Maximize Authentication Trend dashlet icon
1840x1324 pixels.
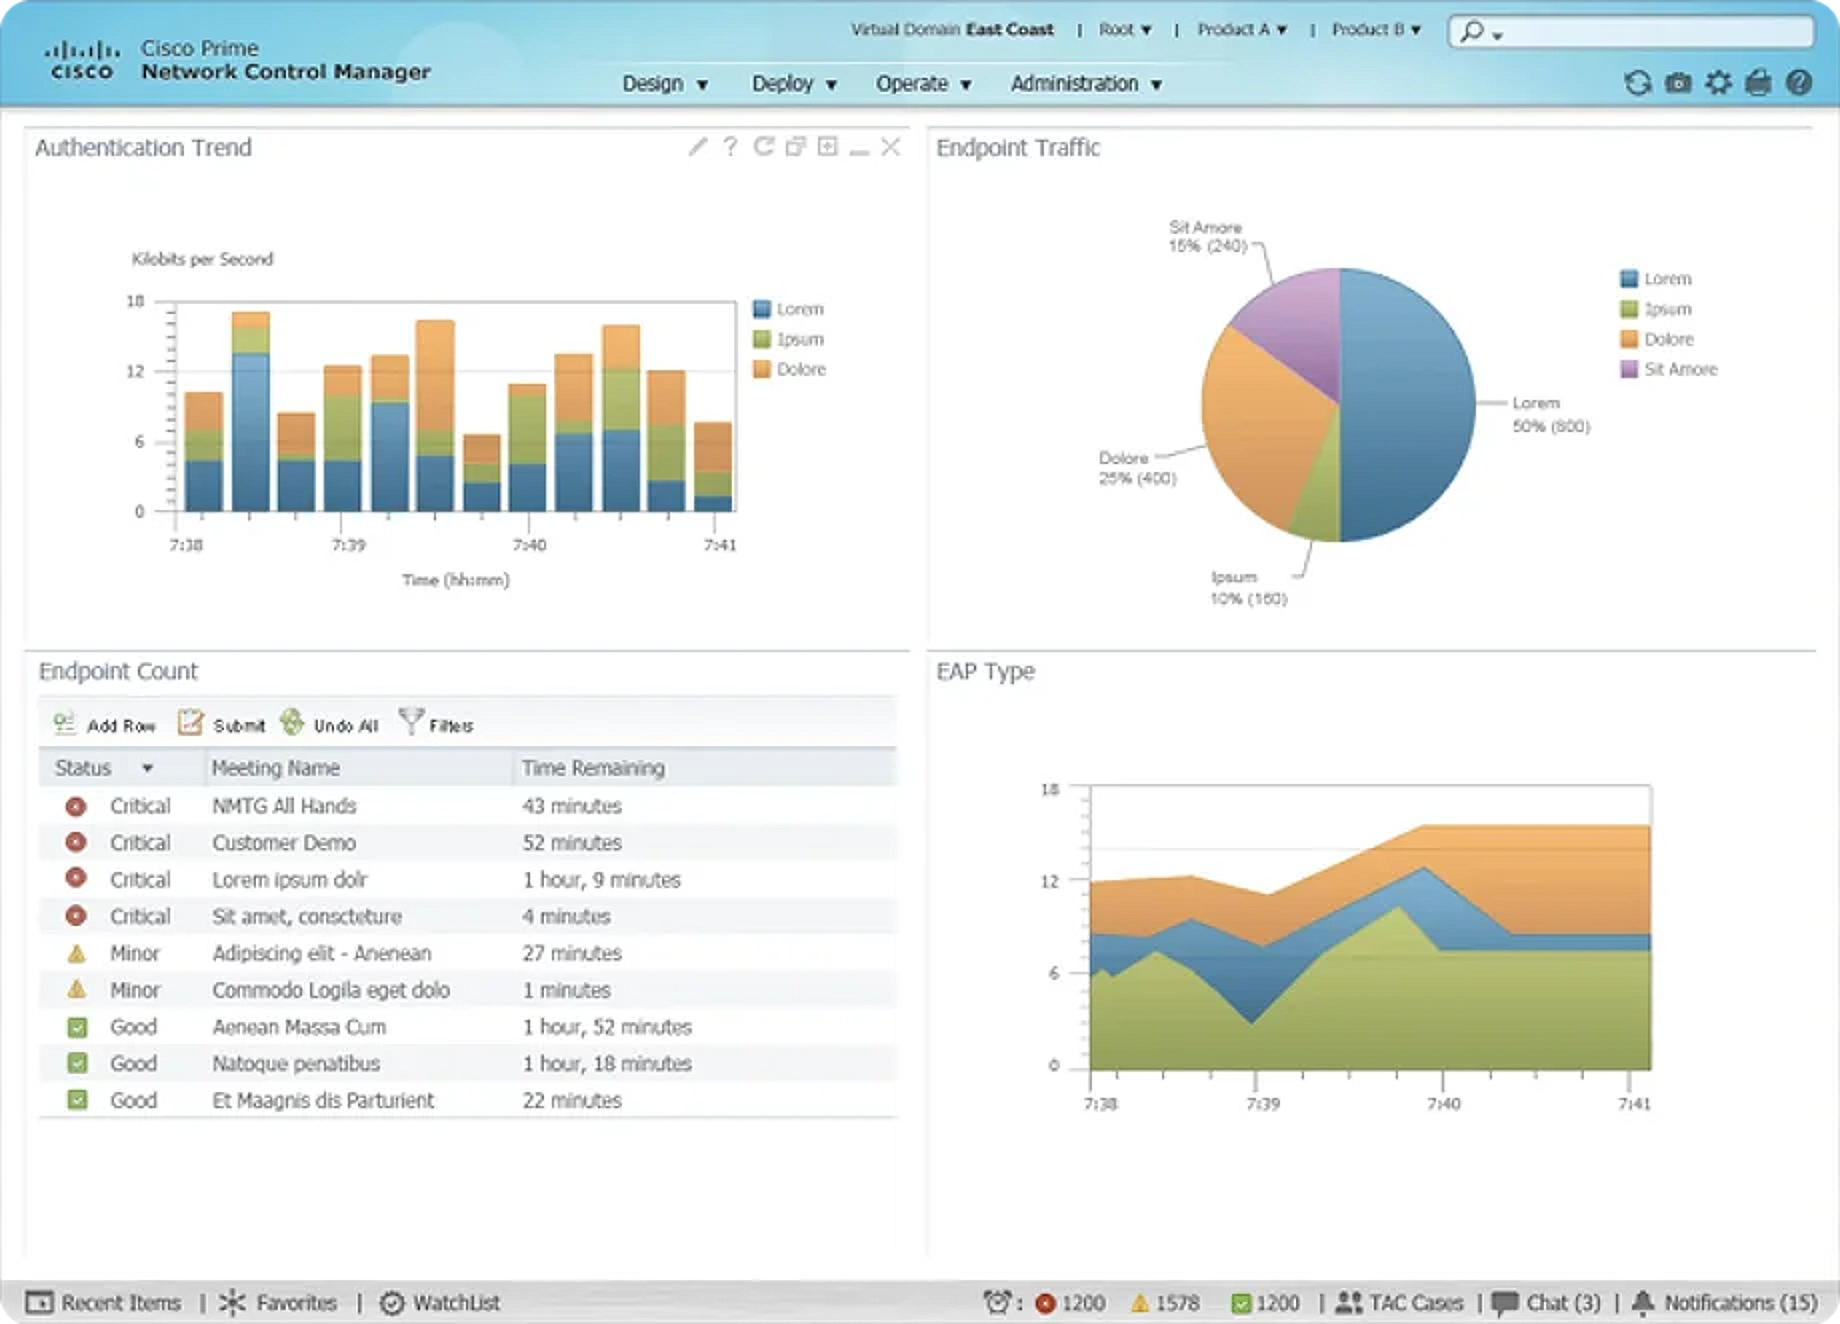point(827,147)
